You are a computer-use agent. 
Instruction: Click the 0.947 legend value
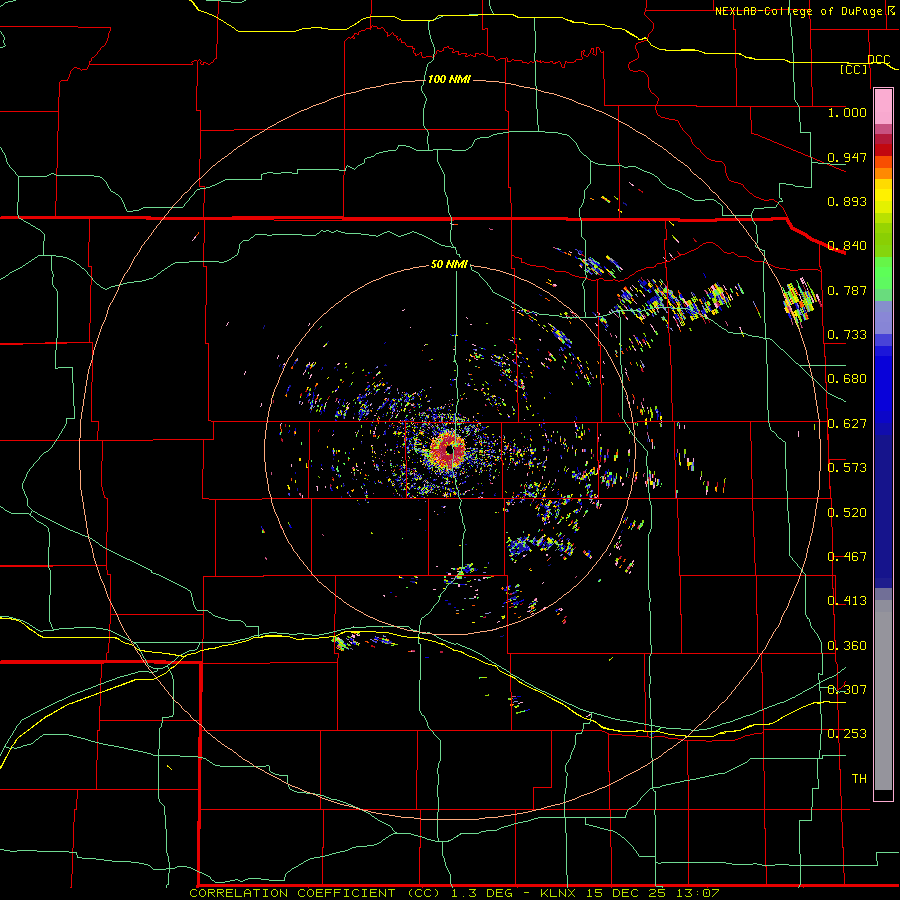pyautogui.click(x=847, y=157)
